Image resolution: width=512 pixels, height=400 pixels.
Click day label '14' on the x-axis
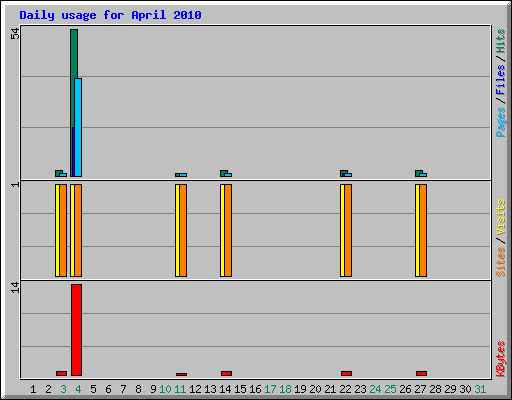point(225,389)
